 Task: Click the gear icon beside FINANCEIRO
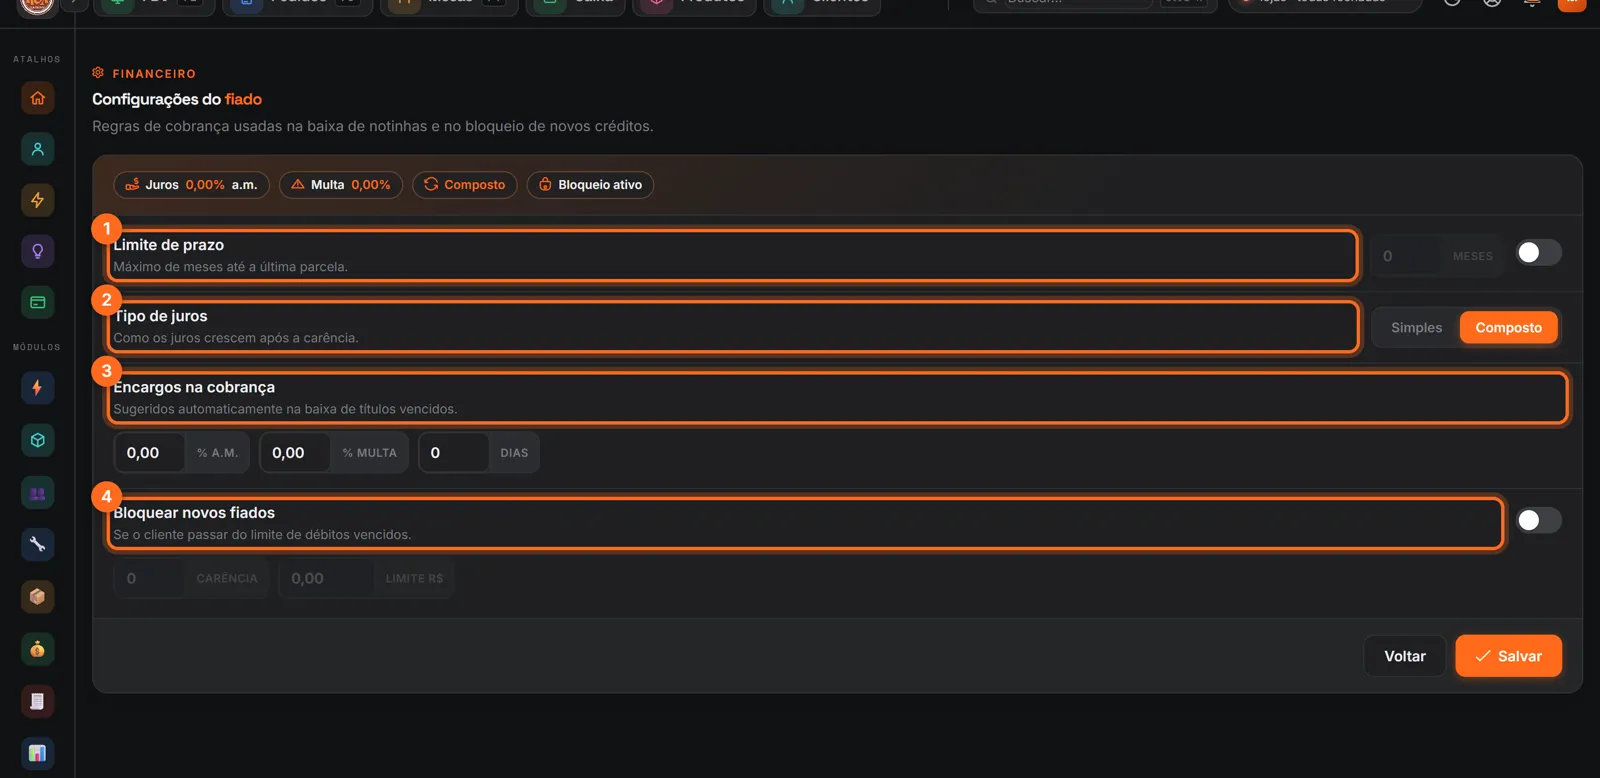click(x=98, y=73)
